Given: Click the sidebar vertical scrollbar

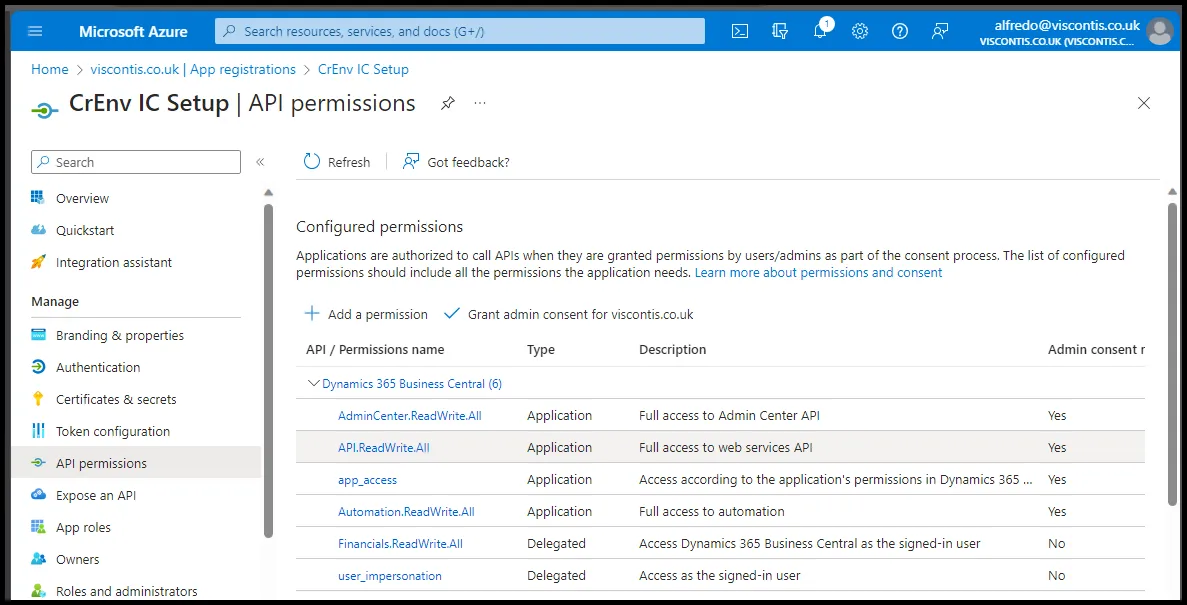Looking at the screenshot, I should [x=268, y=371].
